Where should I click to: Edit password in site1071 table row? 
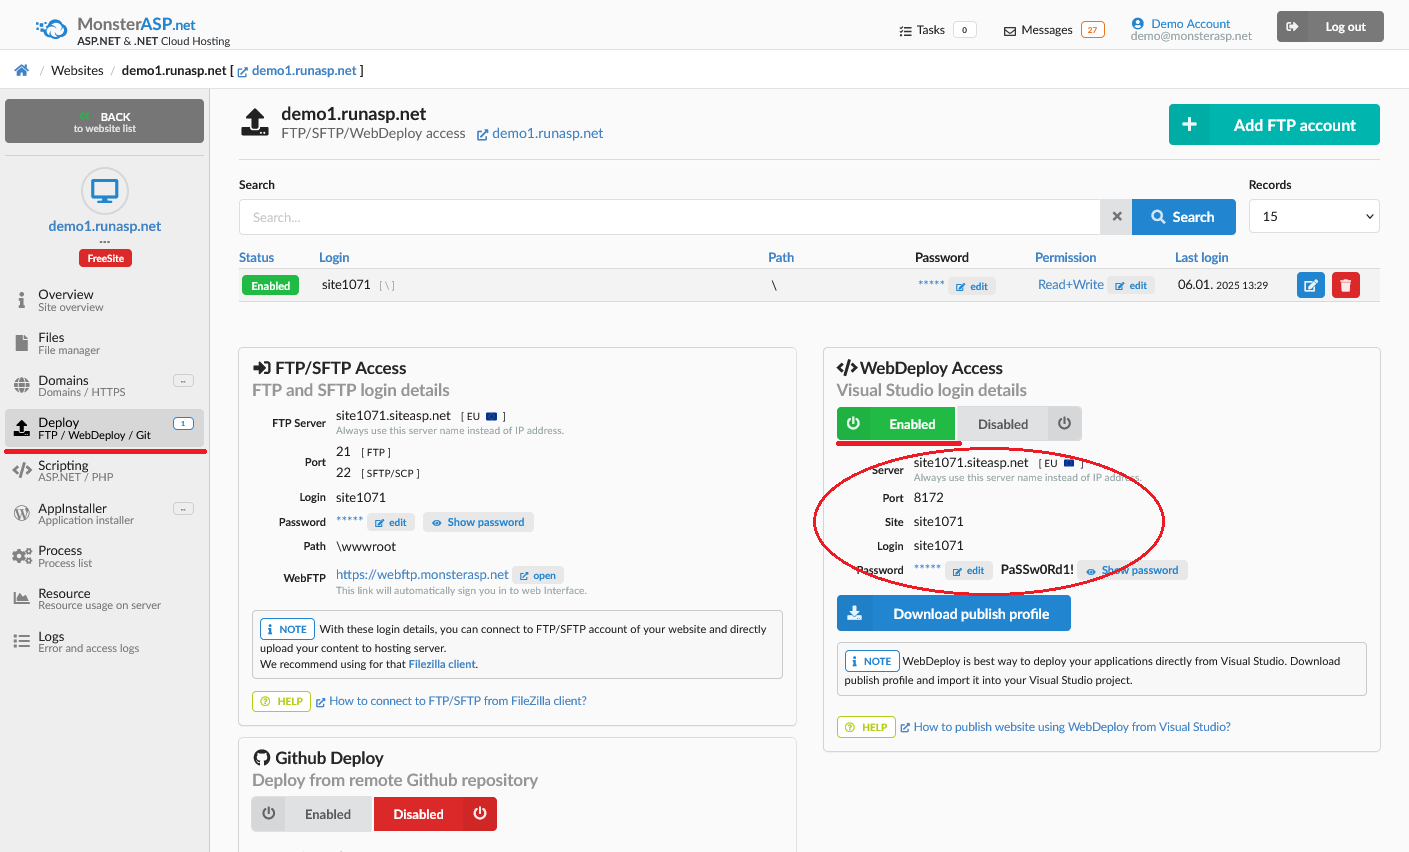tap(971, 286)
